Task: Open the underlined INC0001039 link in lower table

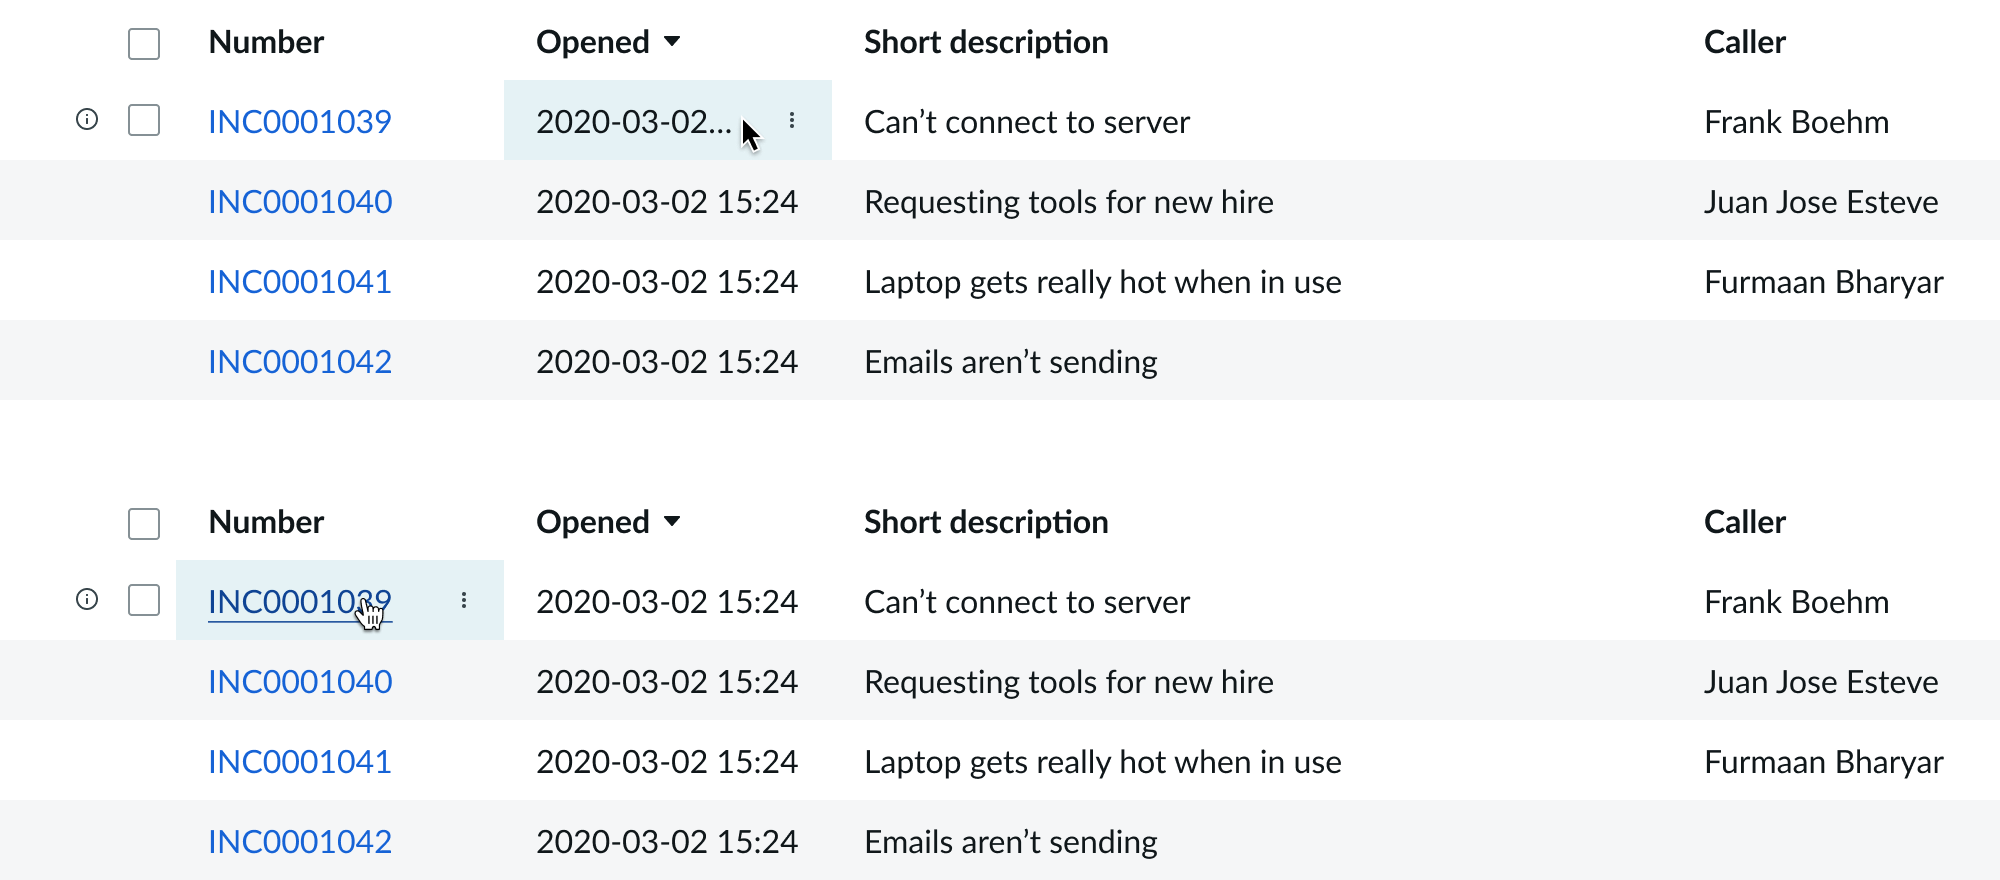Action: coord(290,602)
